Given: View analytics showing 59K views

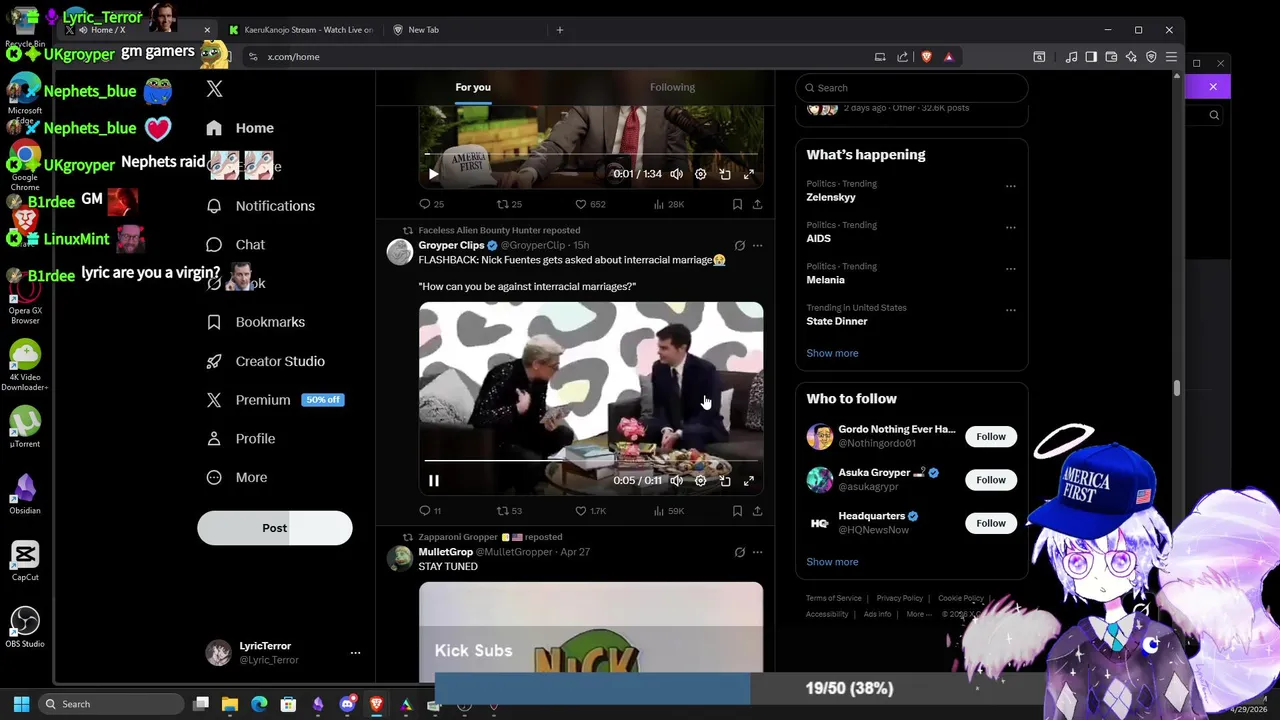Looking at the screenshot, I should [668, 511].
